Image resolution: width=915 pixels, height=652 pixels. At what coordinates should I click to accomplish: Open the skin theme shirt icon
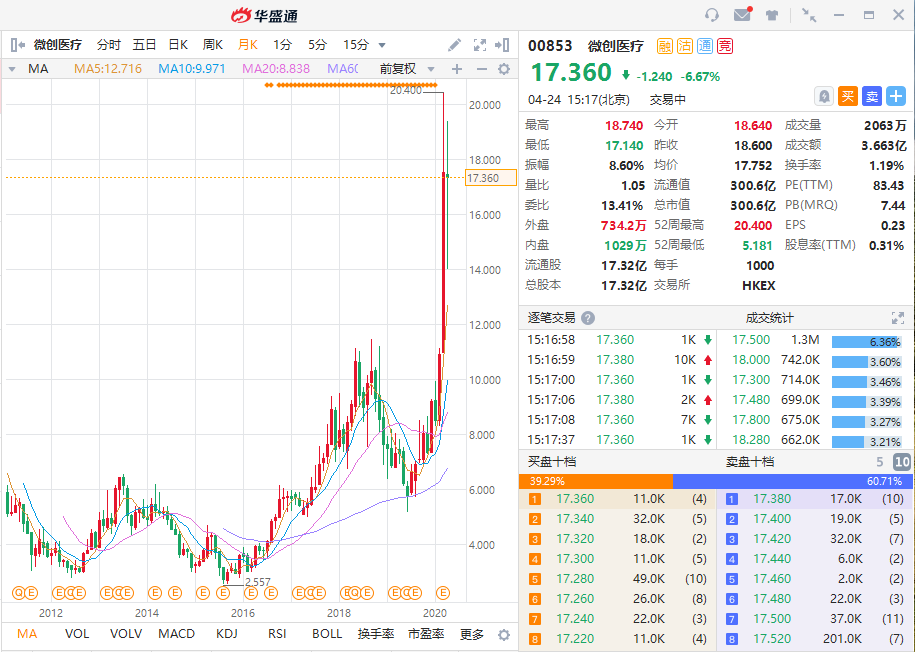(x=772, y=15)
